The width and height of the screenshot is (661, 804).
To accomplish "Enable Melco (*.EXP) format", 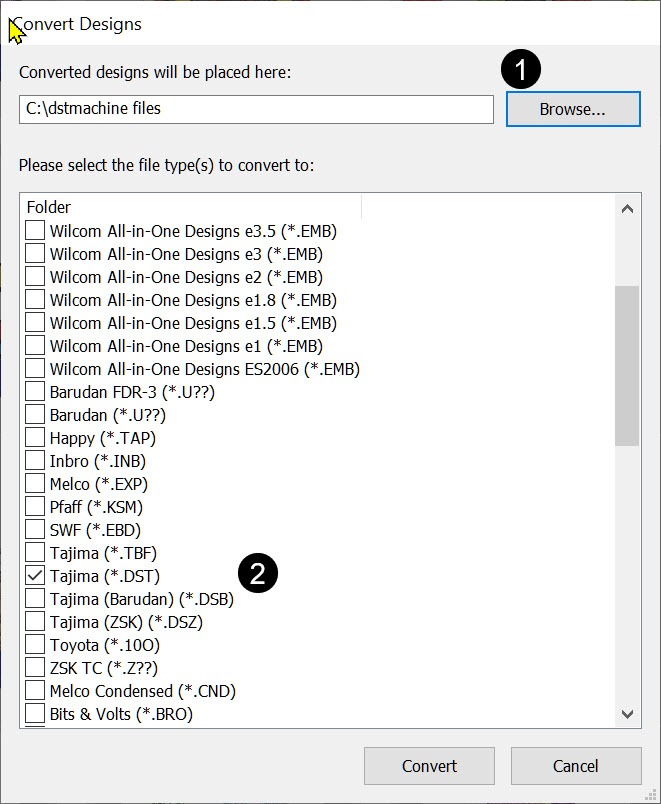I will point(35,484).
